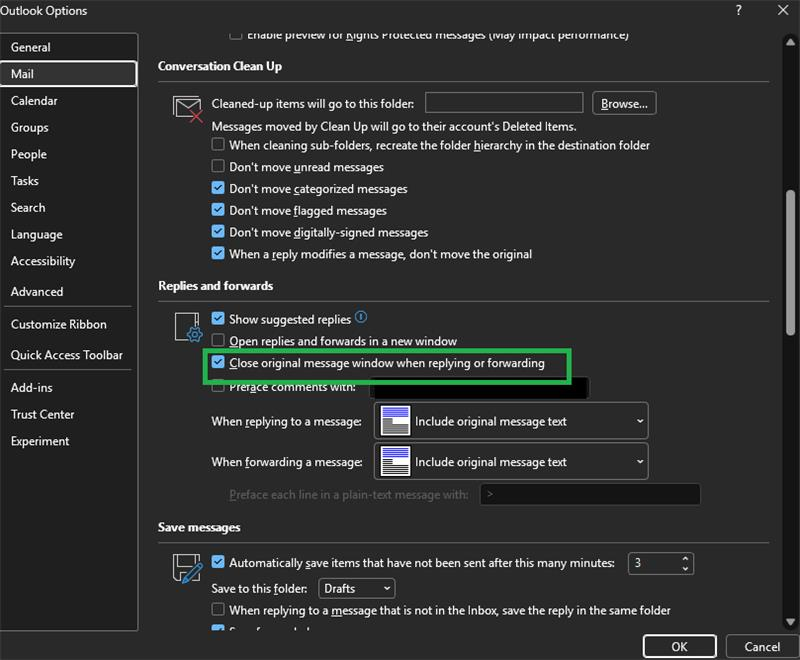Click the cleaned-up items folder input field
Screen dimensions: 800x660
pyautogui.click(x=504, y=103)
